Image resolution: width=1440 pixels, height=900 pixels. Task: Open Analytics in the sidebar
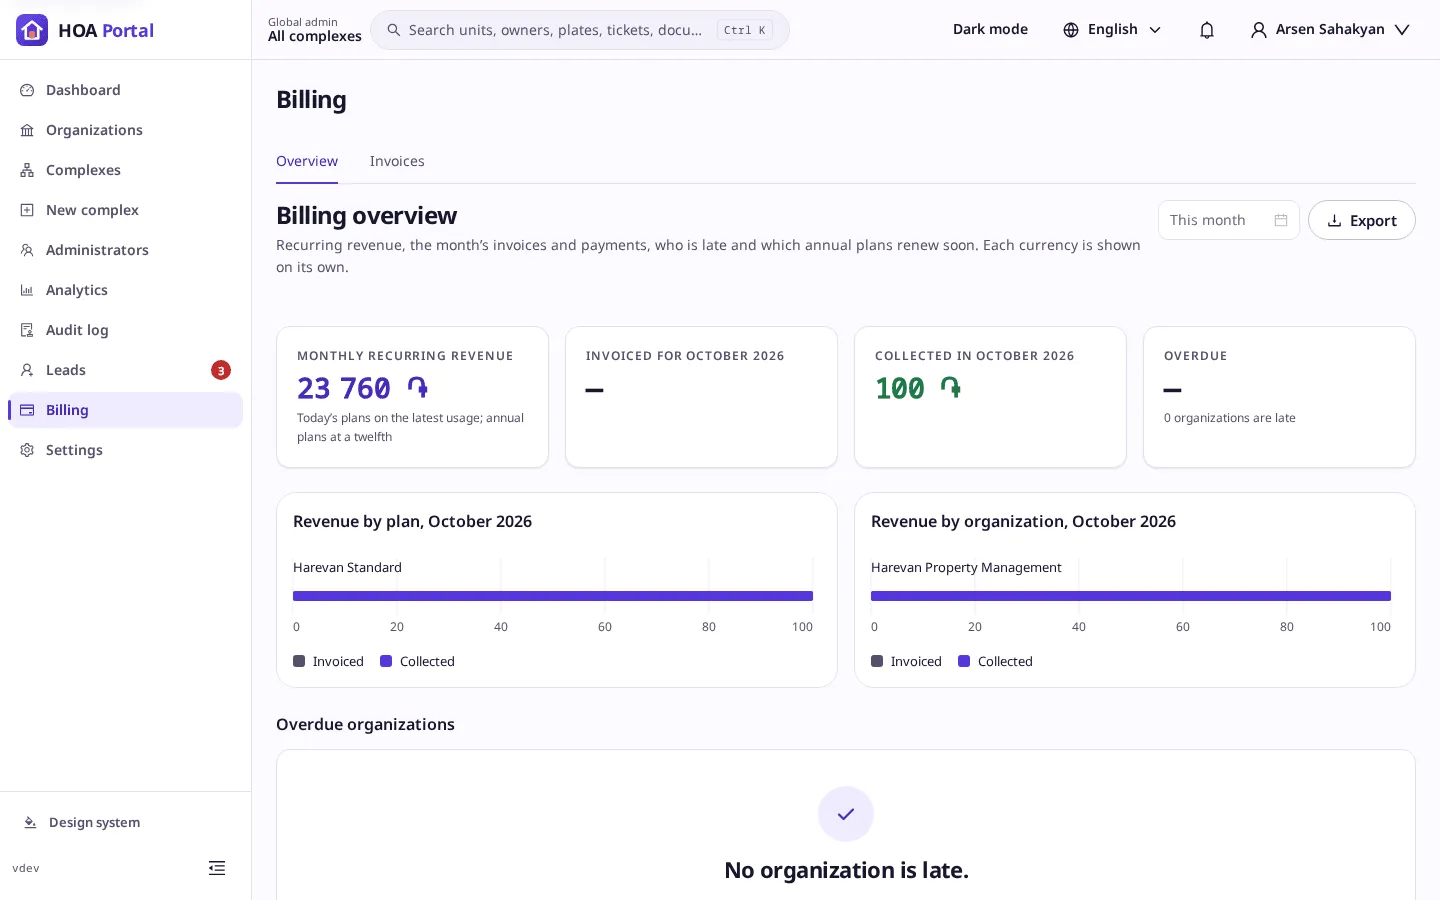(125, 290)
